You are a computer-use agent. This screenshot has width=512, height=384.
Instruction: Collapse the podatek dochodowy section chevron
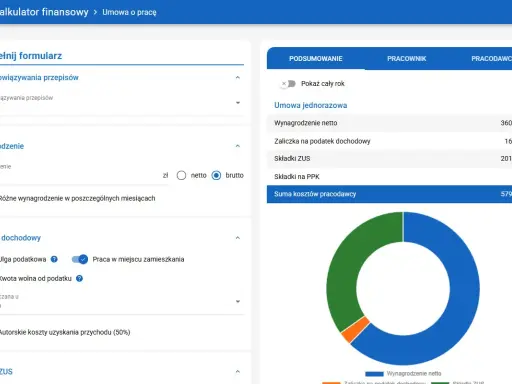pos(238,238)
